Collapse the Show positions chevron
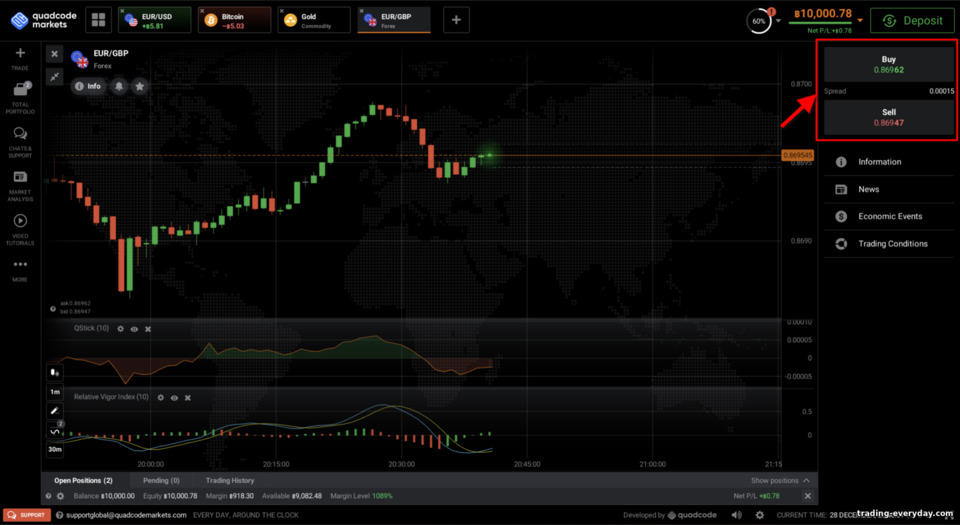The image size is (960, 525). pyautogui.click(x=806, y=480)
